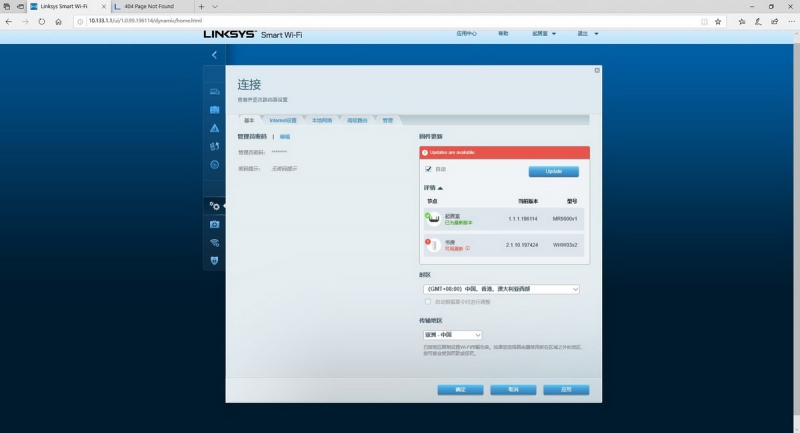The width and height of the screenshot is (800, 433).
Task: Open Media Prioritization arrows icon in sidebar
Action: 214,146
